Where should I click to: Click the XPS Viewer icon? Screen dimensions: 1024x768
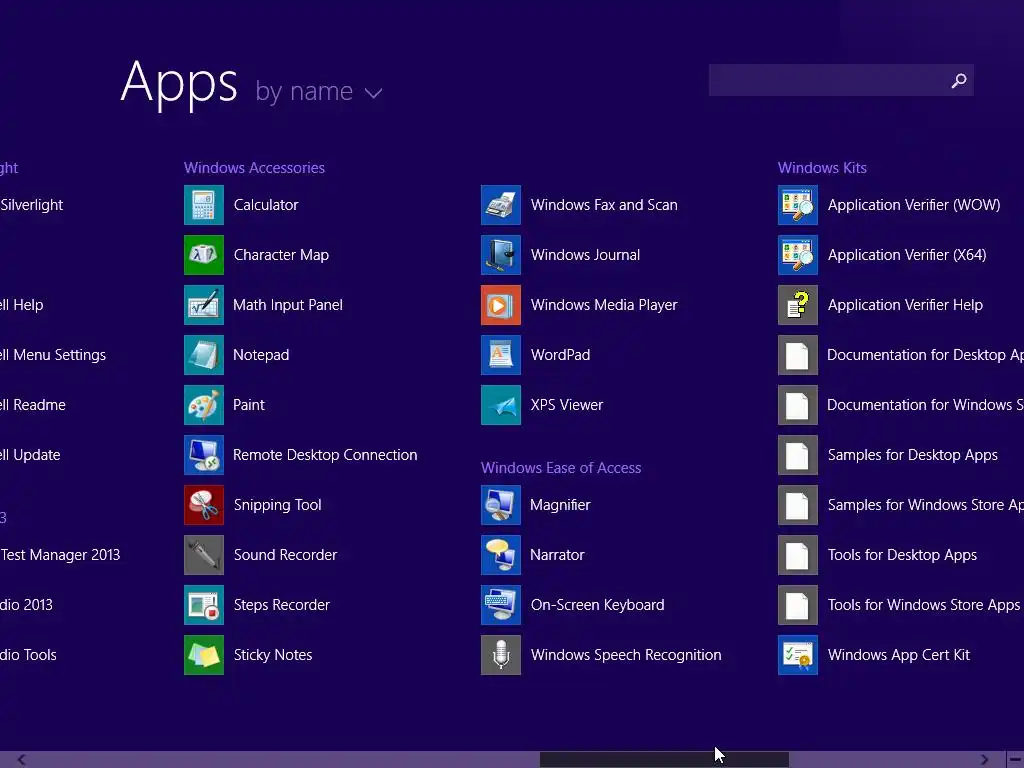tap(501, 405)
